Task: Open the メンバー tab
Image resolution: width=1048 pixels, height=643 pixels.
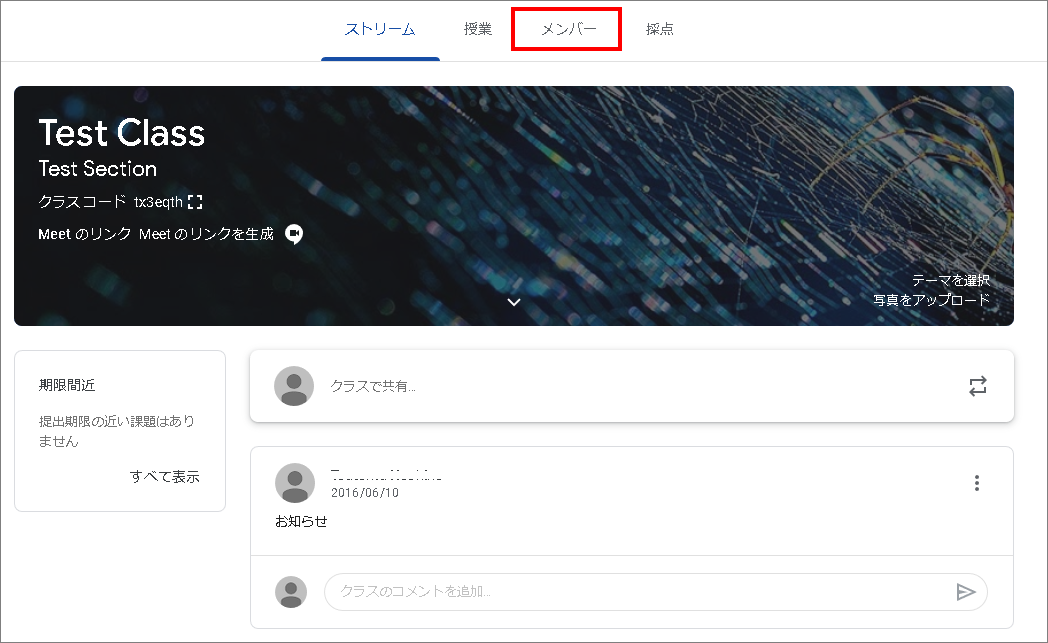Action: click(568, 30)
